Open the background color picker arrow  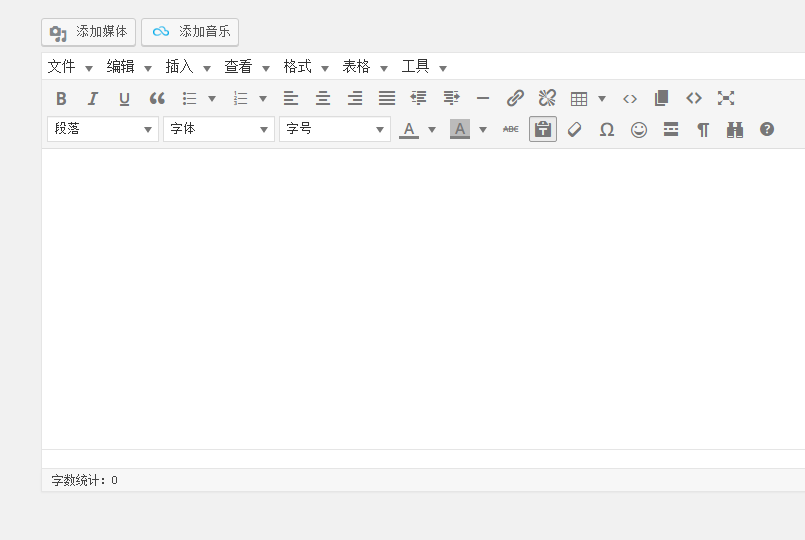(x=483, y=129)
